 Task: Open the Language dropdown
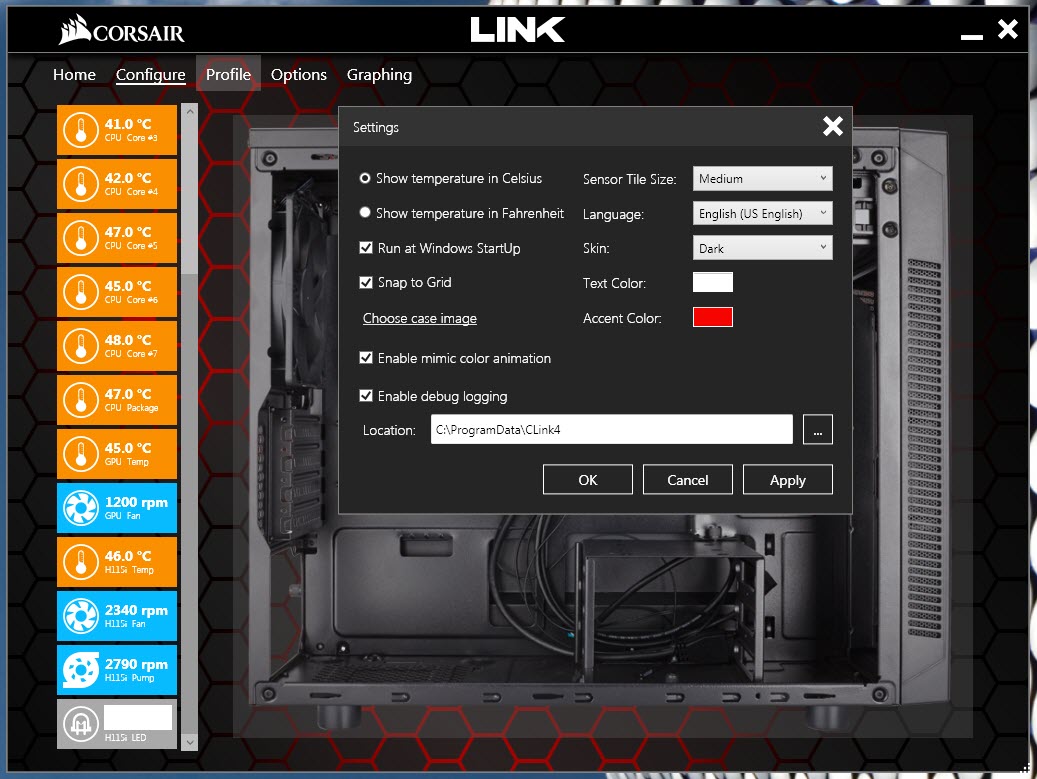tap(763, 213)
